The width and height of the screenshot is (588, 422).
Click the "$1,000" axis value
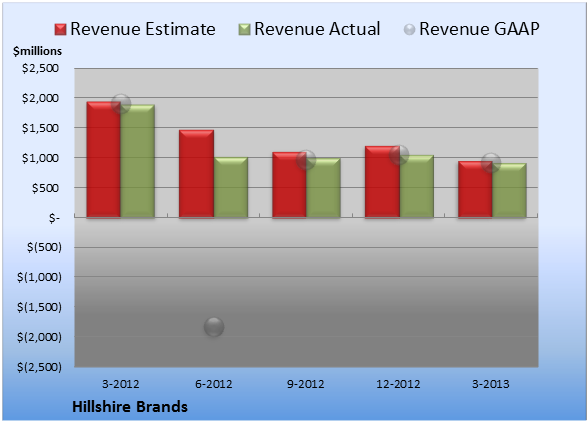(40, 158)
